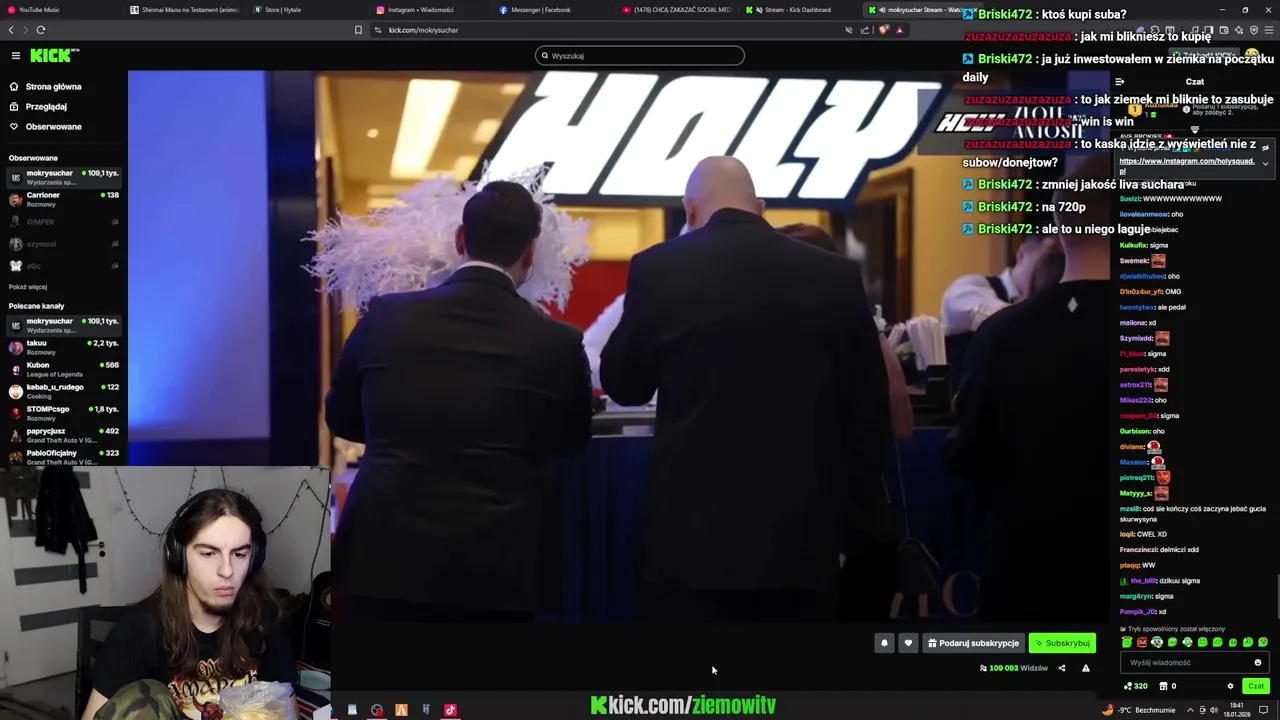Switch to Messenger | Facebook tab
Viewport: 1280px width, 720px height.
553,10
